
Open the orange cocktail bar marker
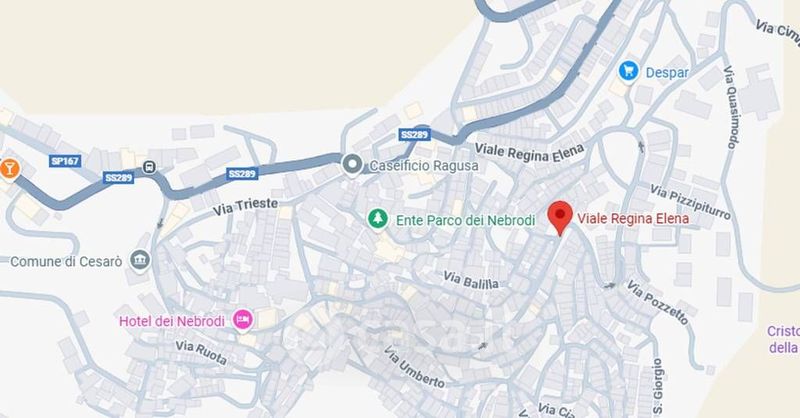coord(9,168)
